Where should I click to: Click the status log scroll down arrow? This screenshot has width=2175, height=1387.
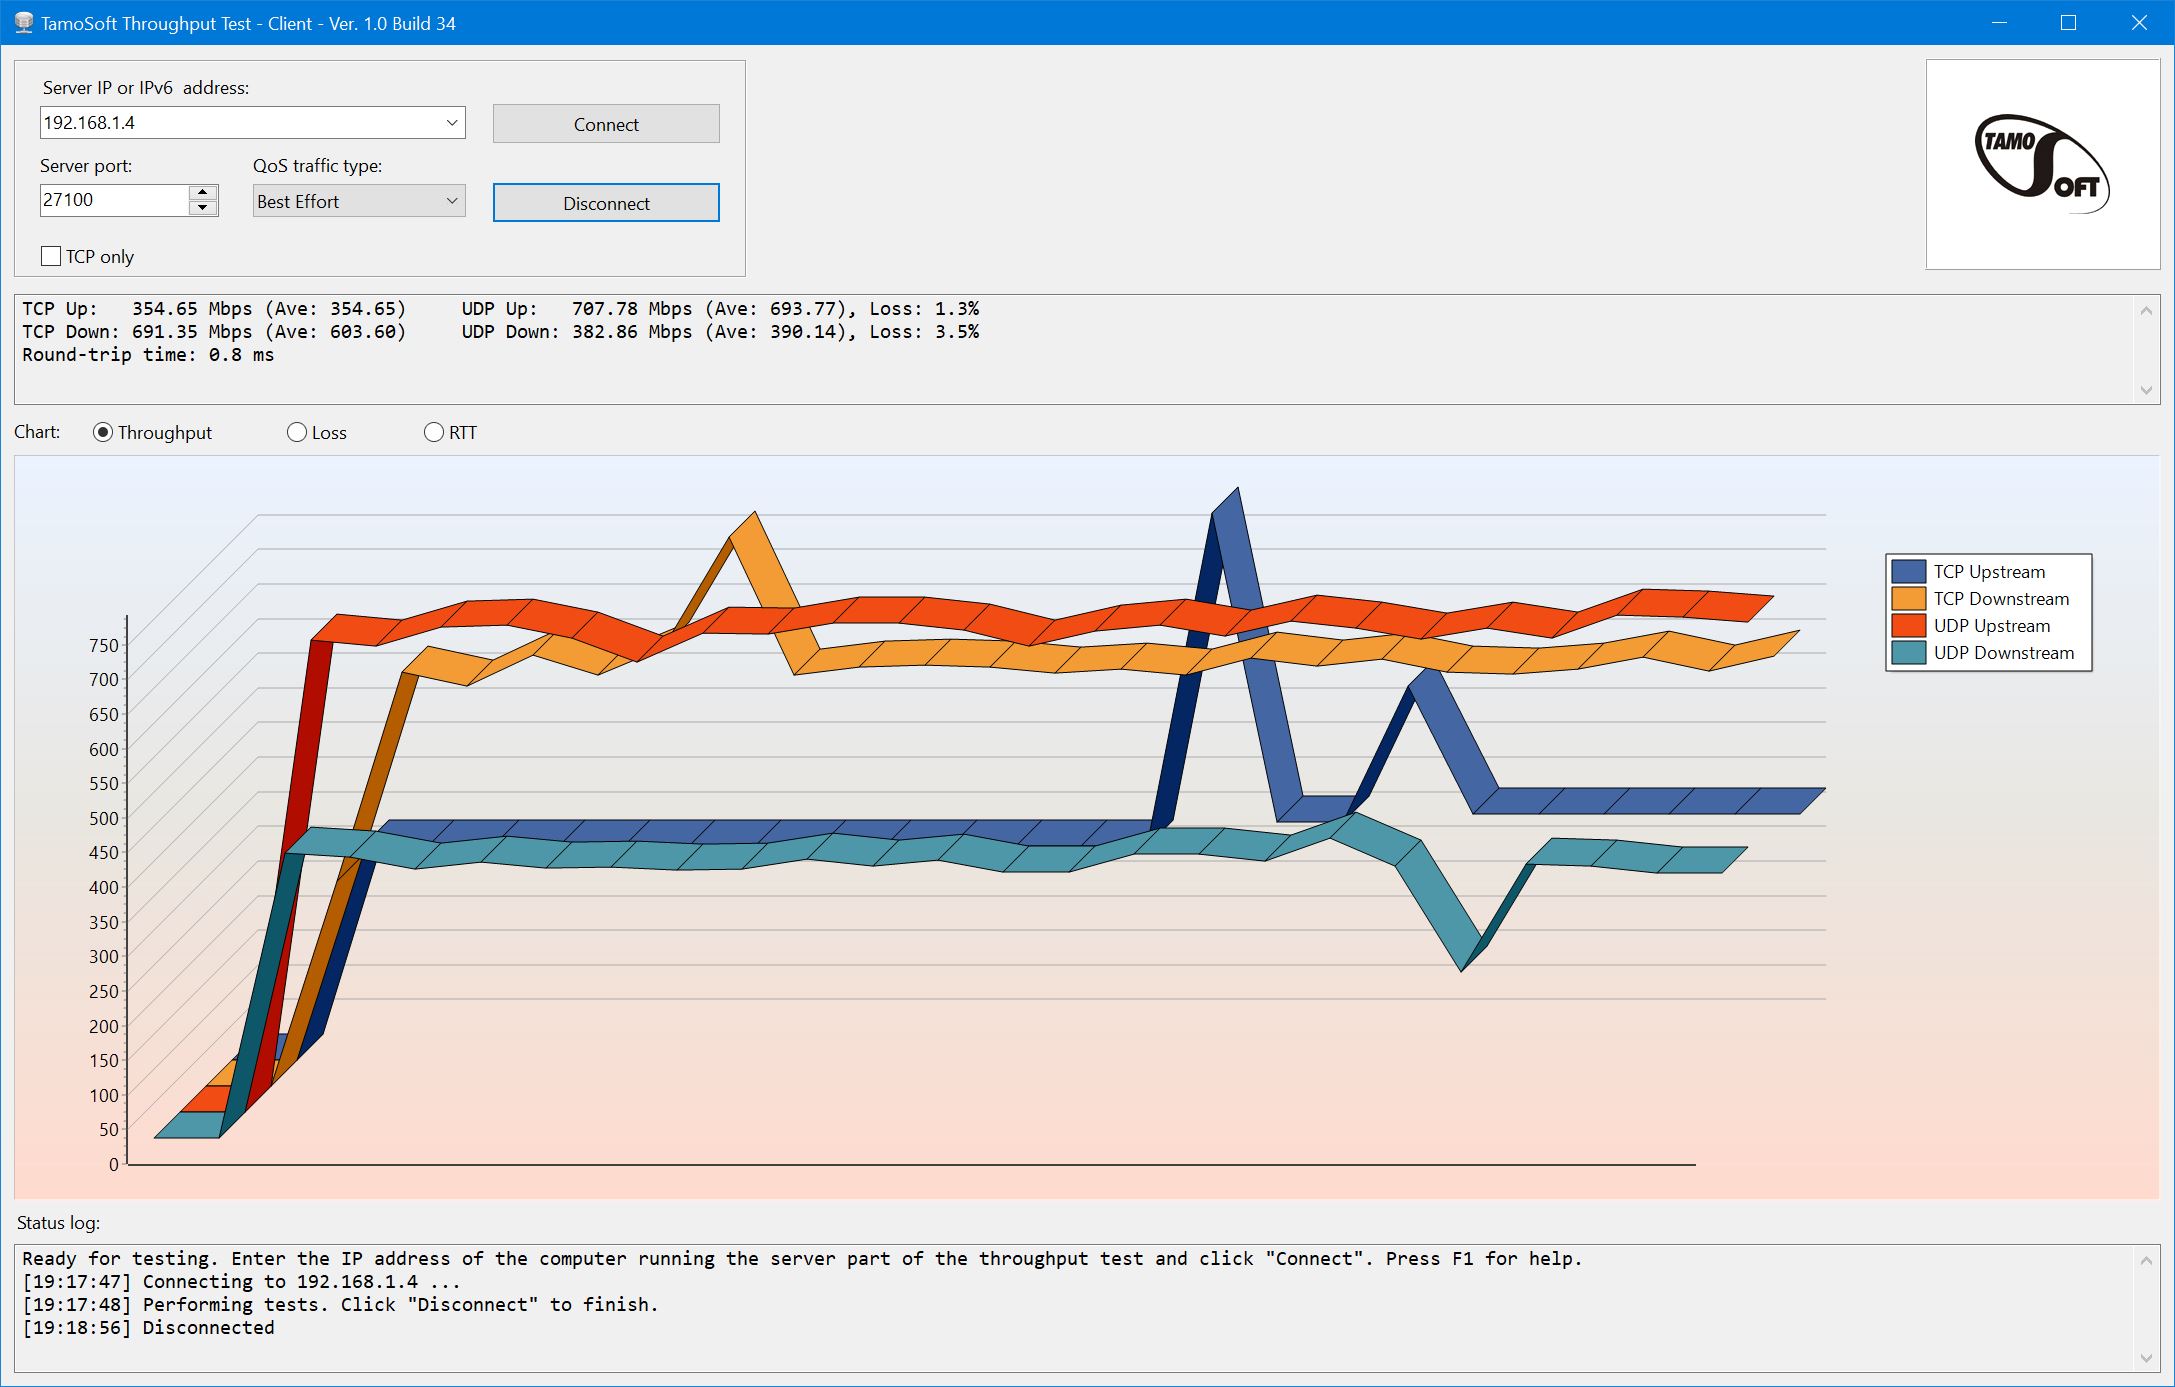(2146, 1358)
